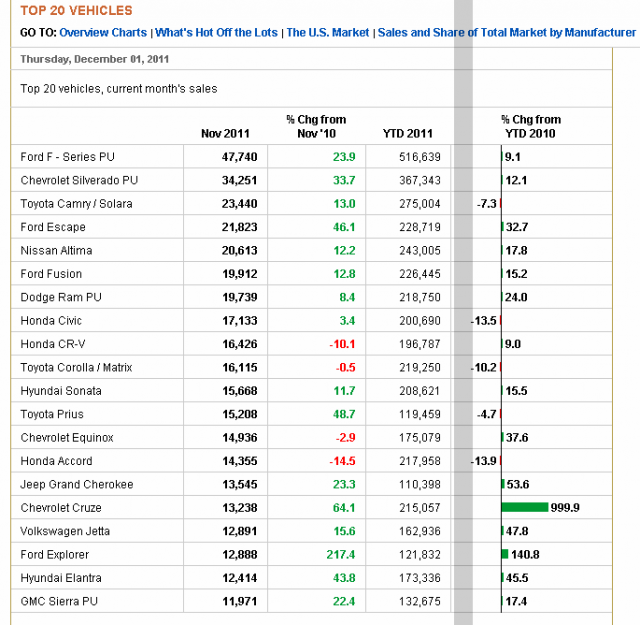
Task: Click the -7.3 YTD change for Camry
Action: (487, 204)
